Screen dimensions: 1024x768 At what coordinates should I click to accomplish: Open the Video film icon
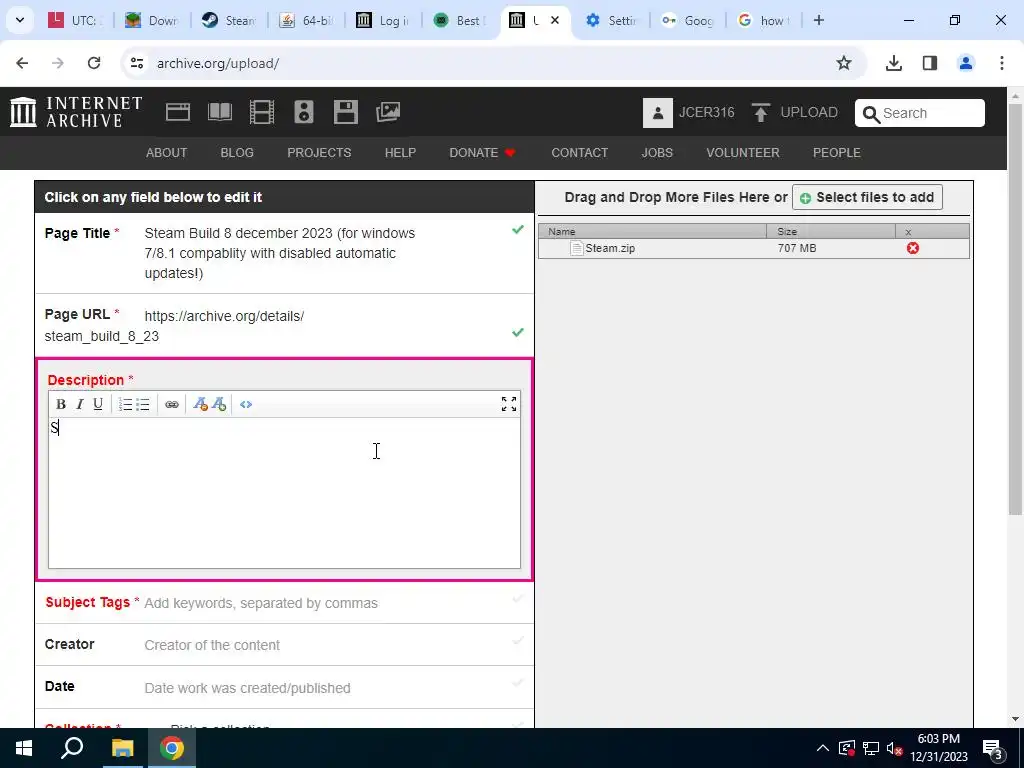(262, 112)
